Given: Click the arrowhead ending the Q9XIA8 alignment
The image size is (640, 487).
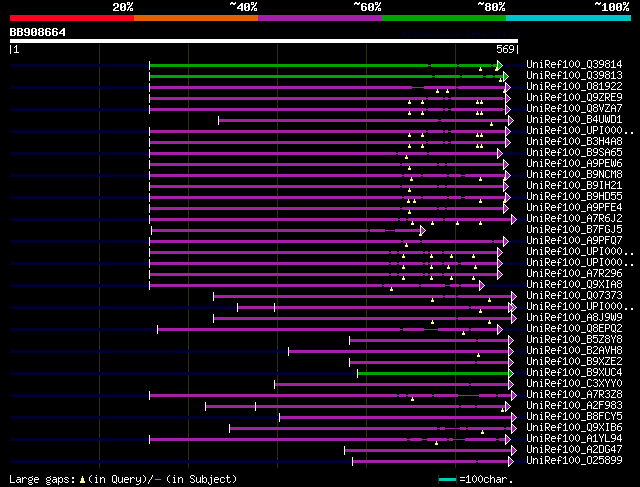Looking at the screenshot, I should [x=482, y=285].
